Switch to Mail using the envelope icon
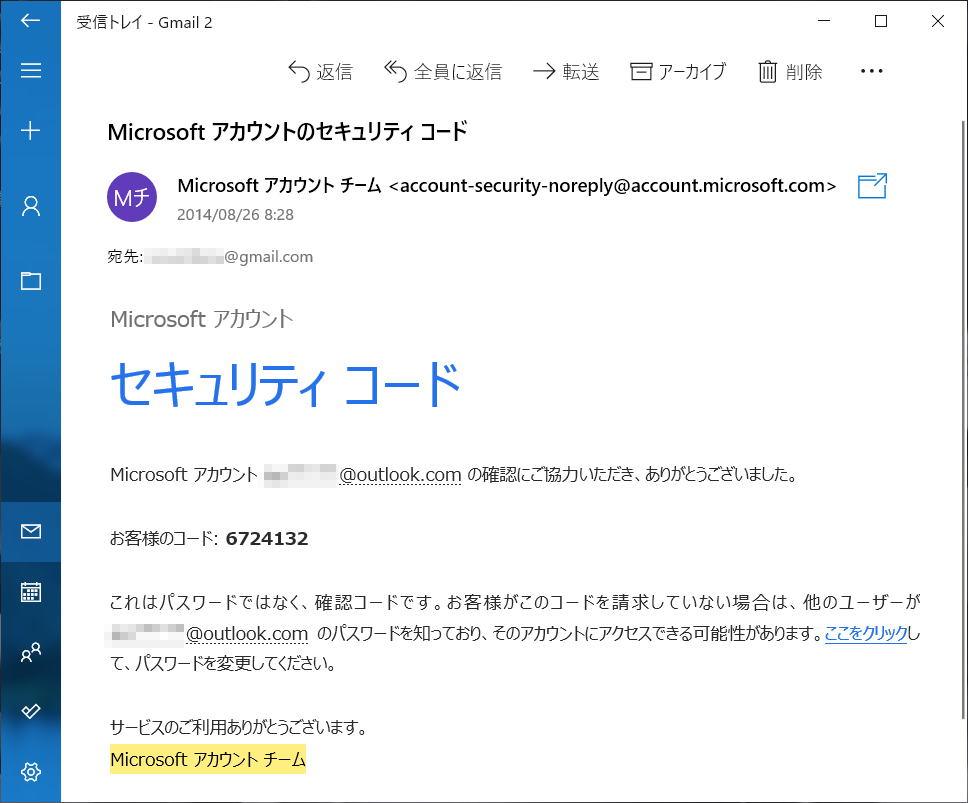 [x=30, y=531]
